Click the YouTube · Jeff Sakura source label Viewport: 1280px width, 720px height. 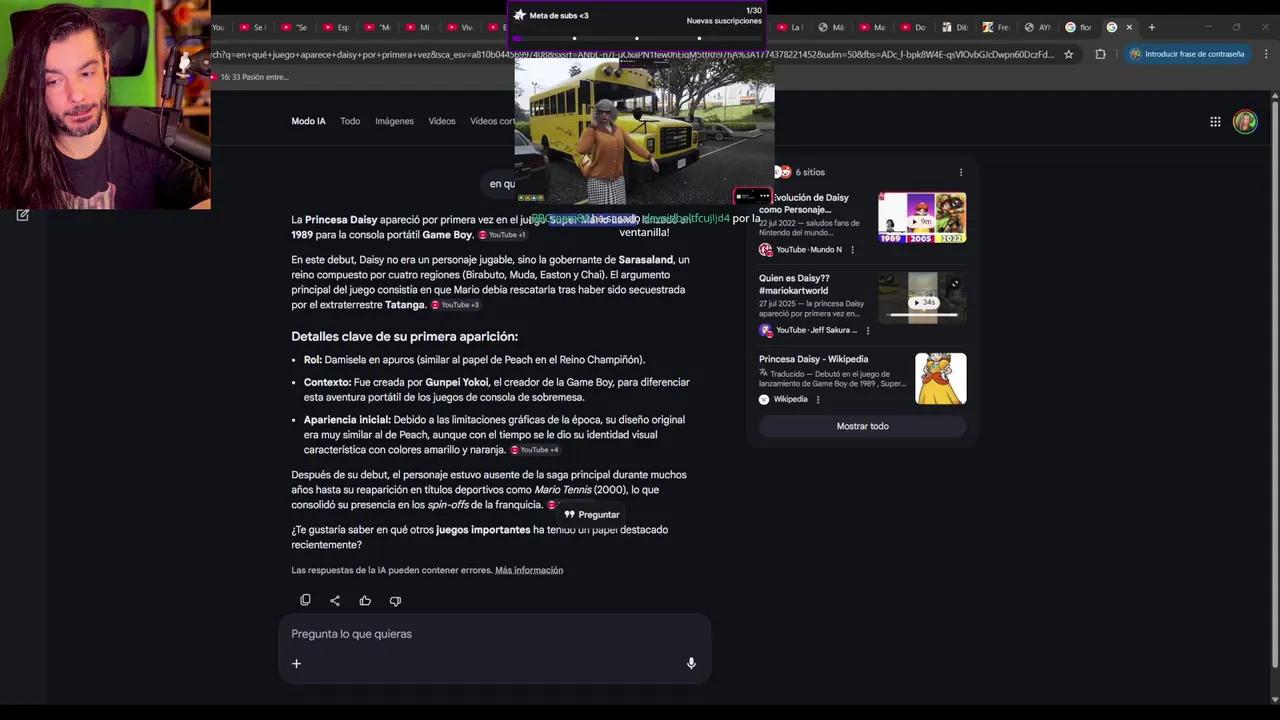pos(816,330)
